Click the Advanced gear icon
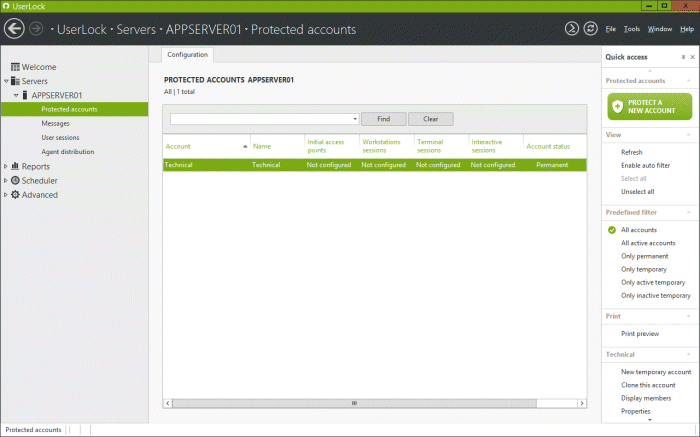The width and height of the screenshot is (700, 437). pos(15,195)
